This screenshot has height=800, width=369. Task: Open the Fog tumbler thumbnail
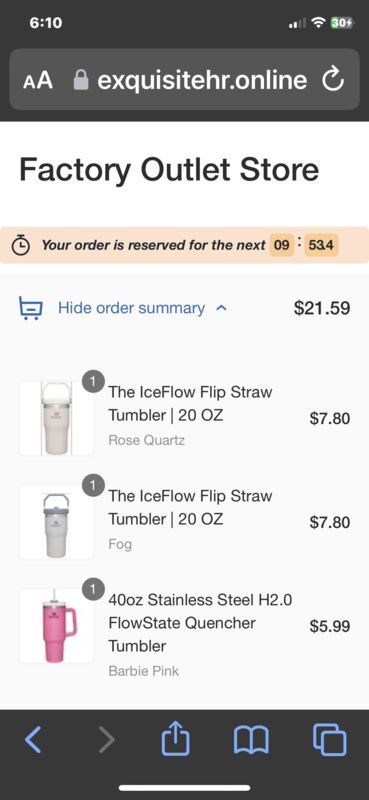point(56,522)
